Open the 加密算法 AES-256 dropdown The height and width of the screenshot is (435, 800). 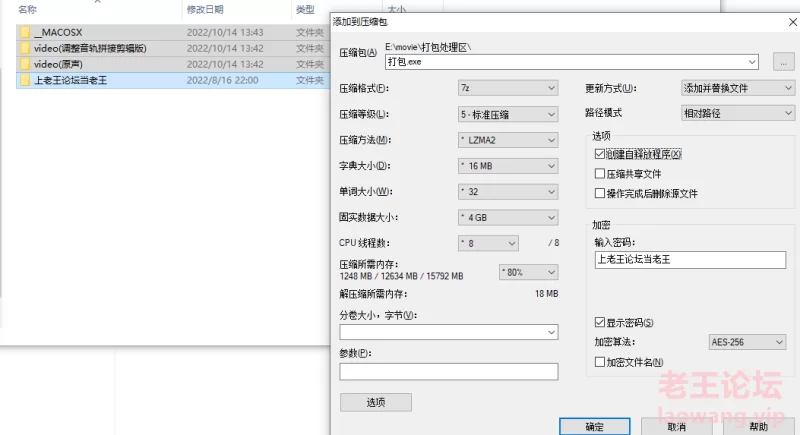pyautogui.click(x=747, y=342)
